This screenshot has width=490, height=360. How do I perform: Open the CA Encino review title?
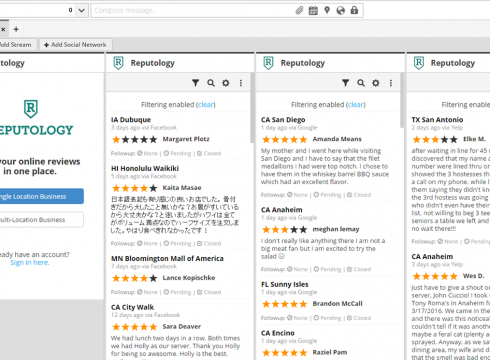(278, 333)
